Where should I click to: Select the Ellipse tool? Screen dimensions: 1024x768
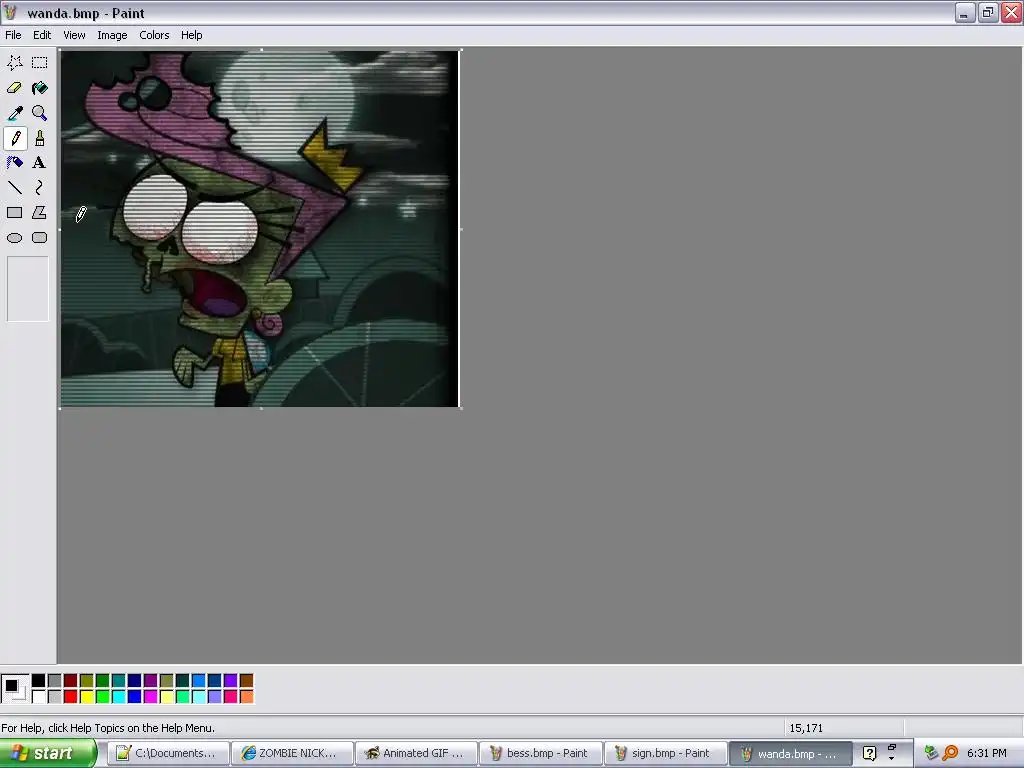14,238
